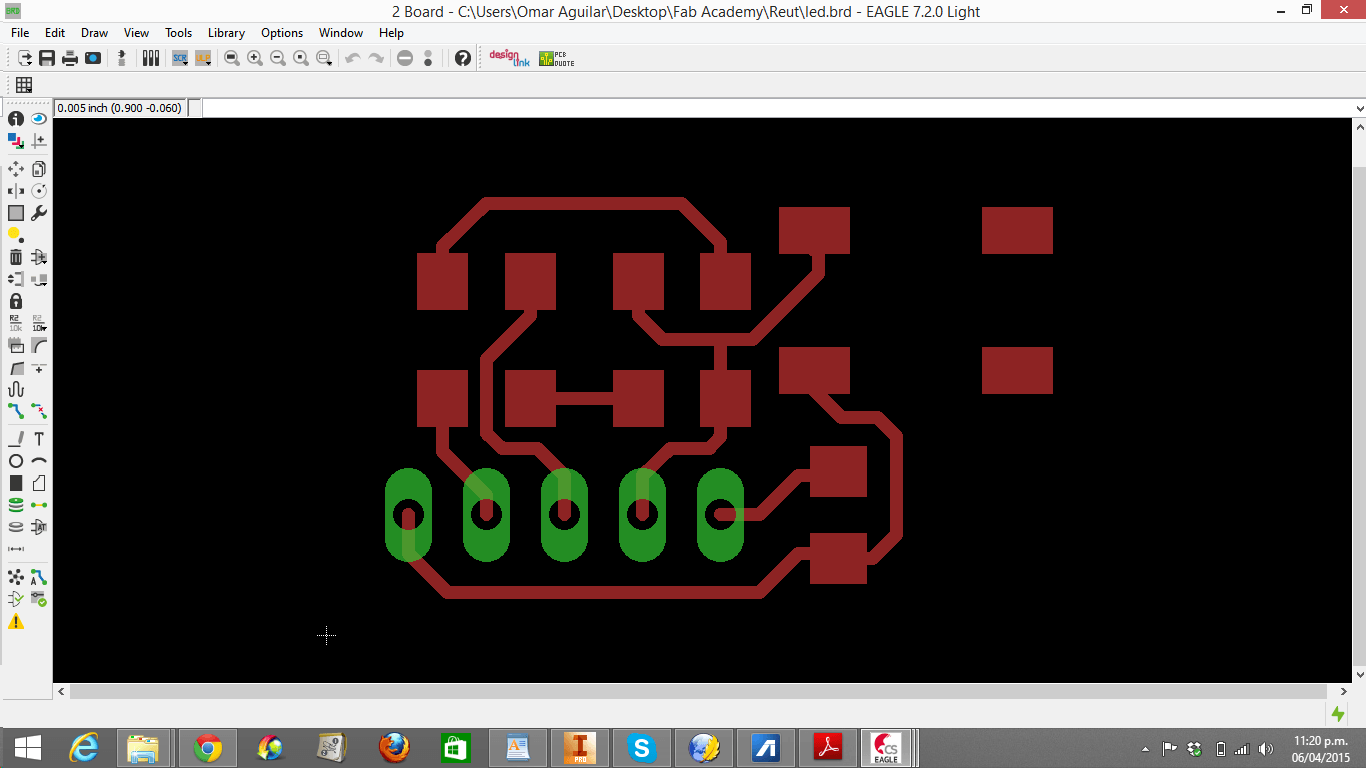Screen dimensions: 1366x768
Task: Open the taskbar volume icon
Action: coord(1266,749)
